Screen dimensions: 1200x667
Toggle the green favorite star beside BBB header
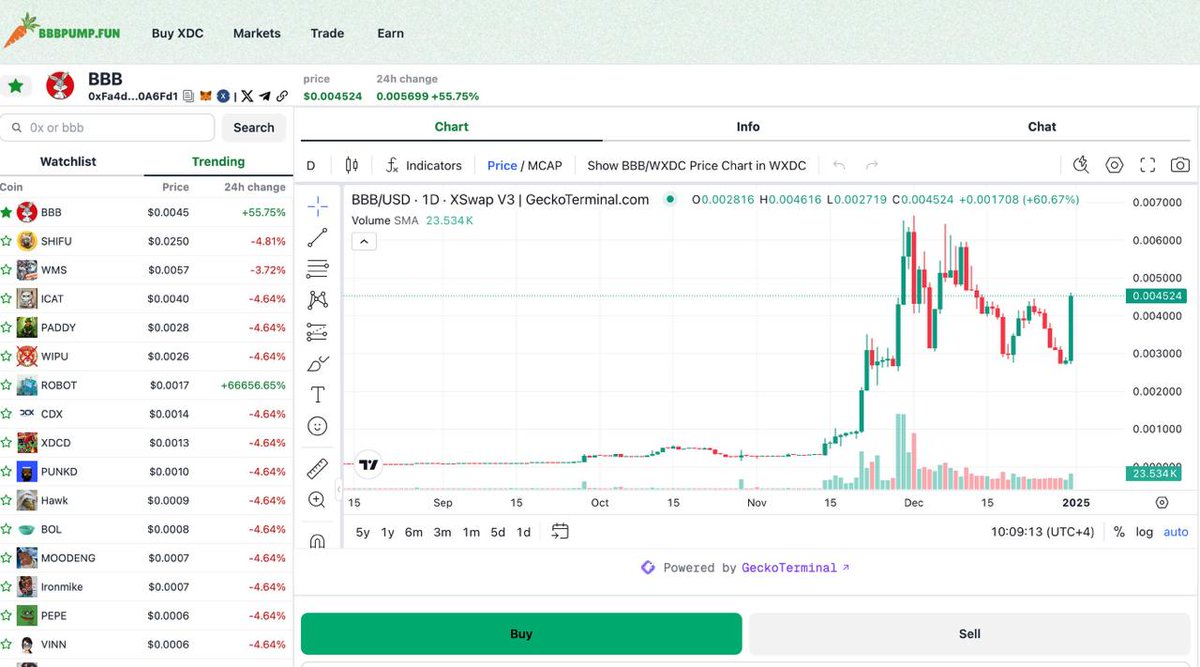pyautogui.click(x=16, y=86)
